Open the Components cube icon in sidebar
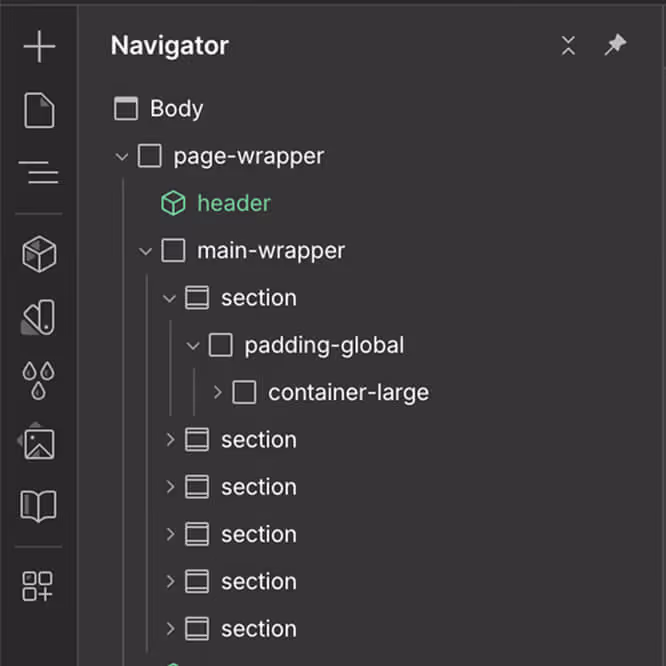This screenshot has height=666, width=666. coord(39,254)
